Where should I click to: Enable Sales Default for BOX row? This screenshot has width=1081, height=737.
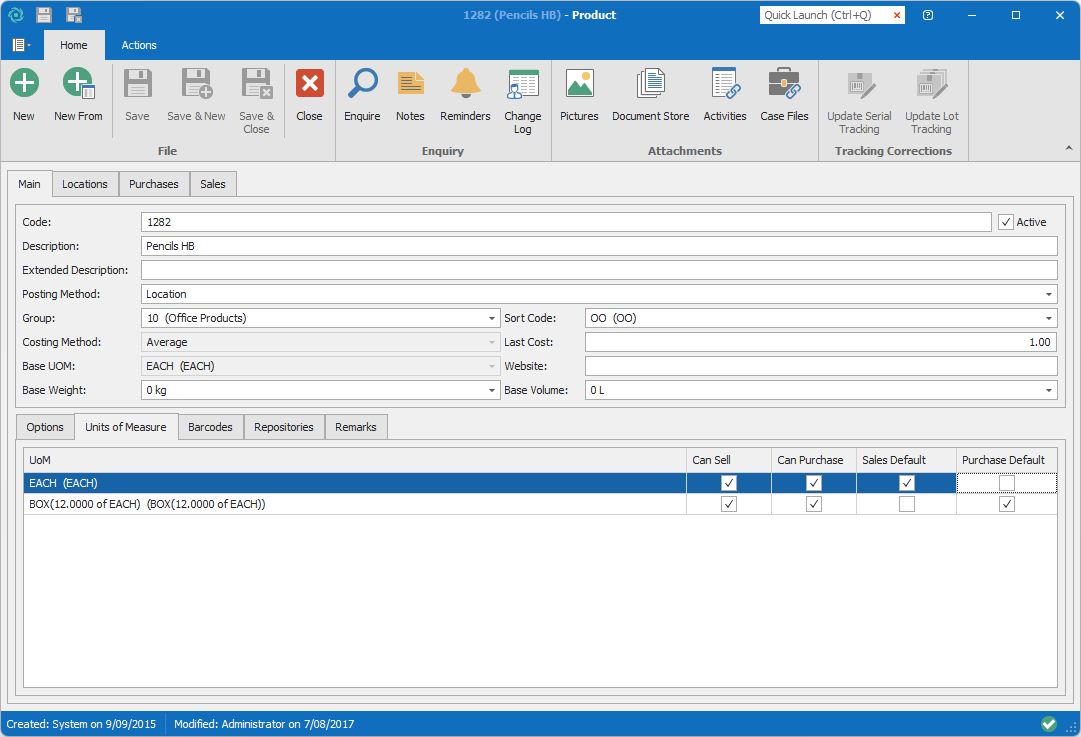[906, 505]
